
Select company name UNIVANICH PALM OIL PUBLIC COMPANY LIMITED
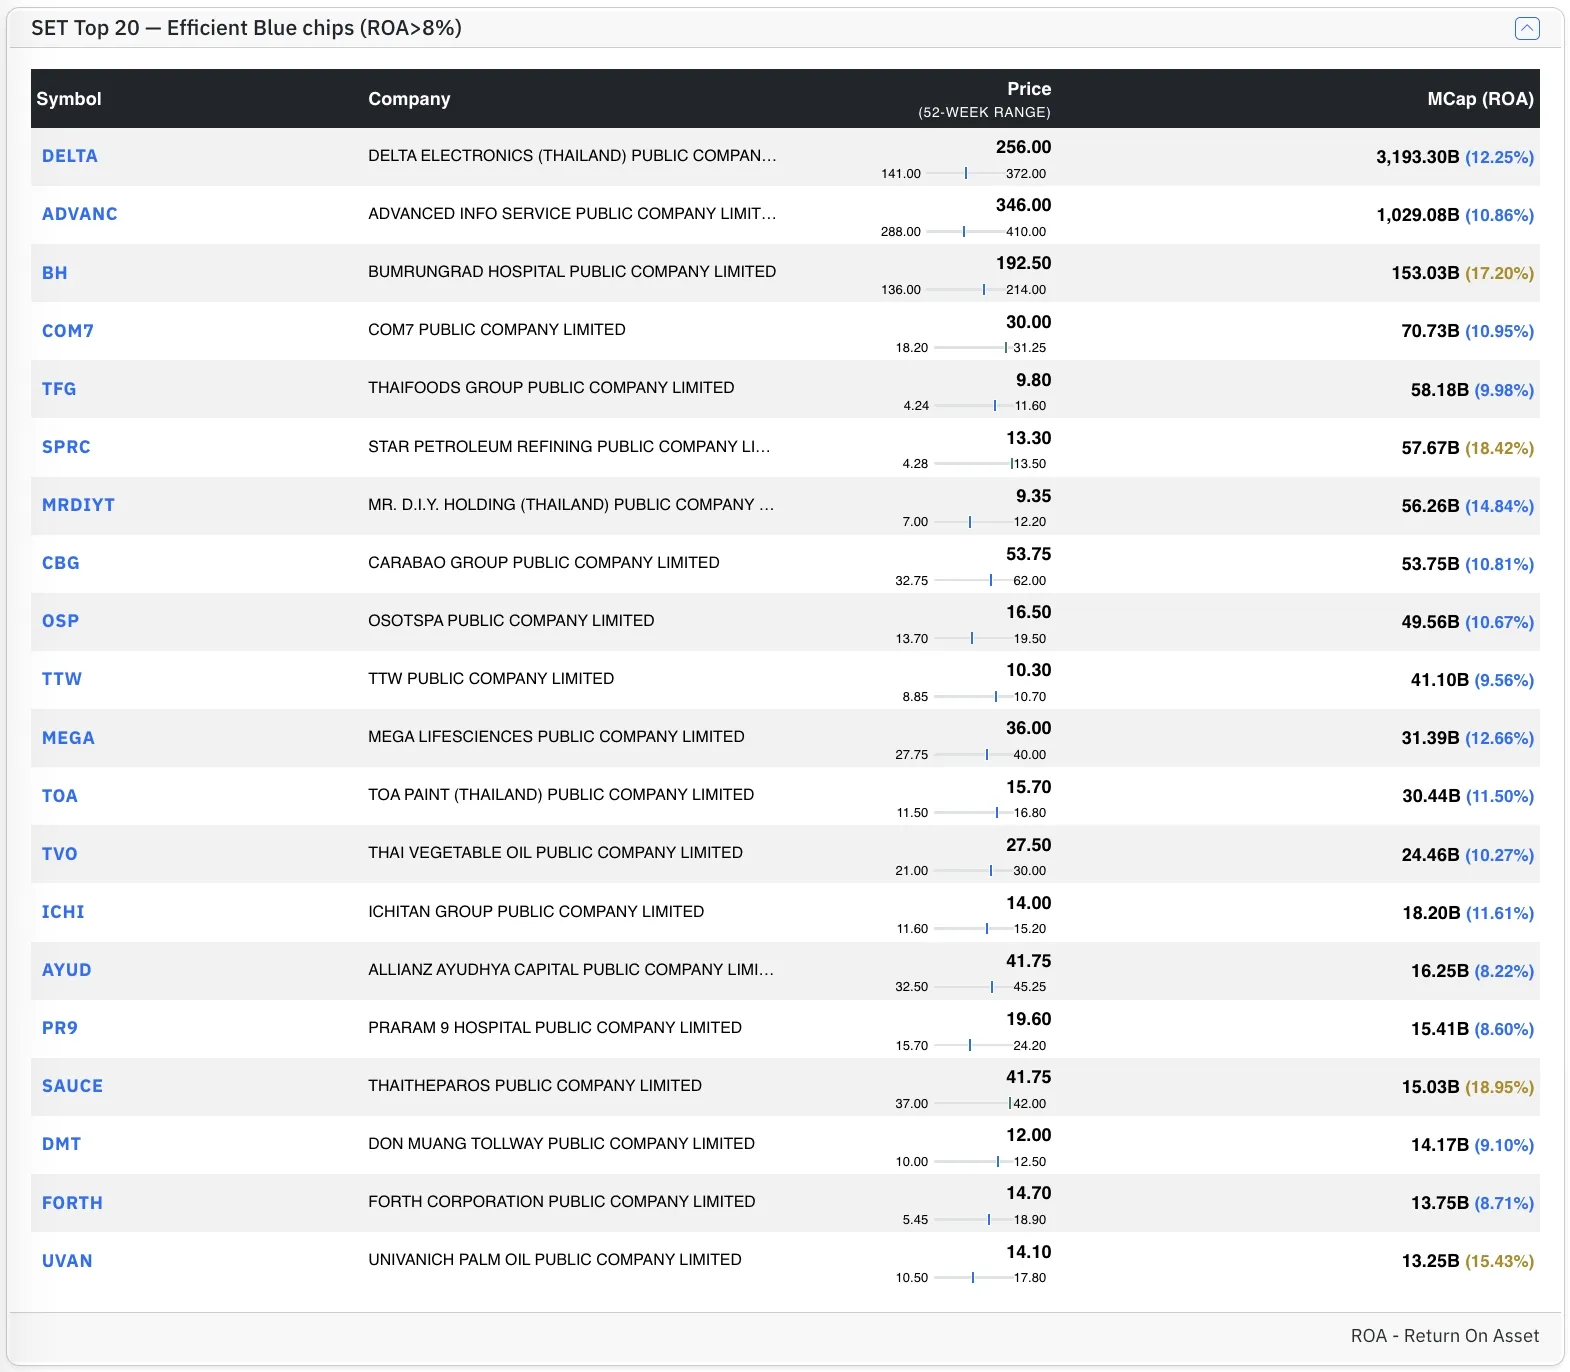(555, 1260)
